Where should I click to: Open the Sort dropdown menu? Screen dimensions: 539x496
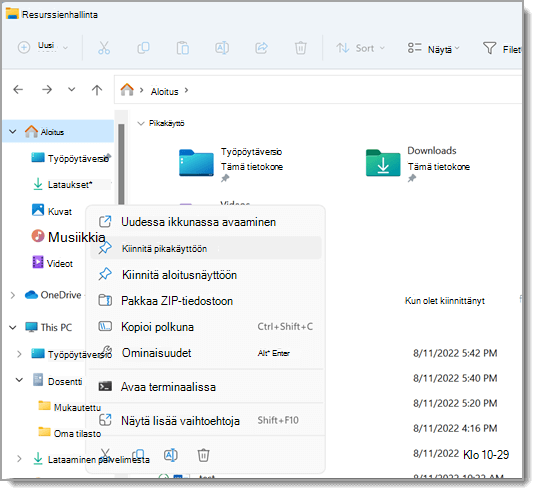pyautogui.click(x=360, y=48)
